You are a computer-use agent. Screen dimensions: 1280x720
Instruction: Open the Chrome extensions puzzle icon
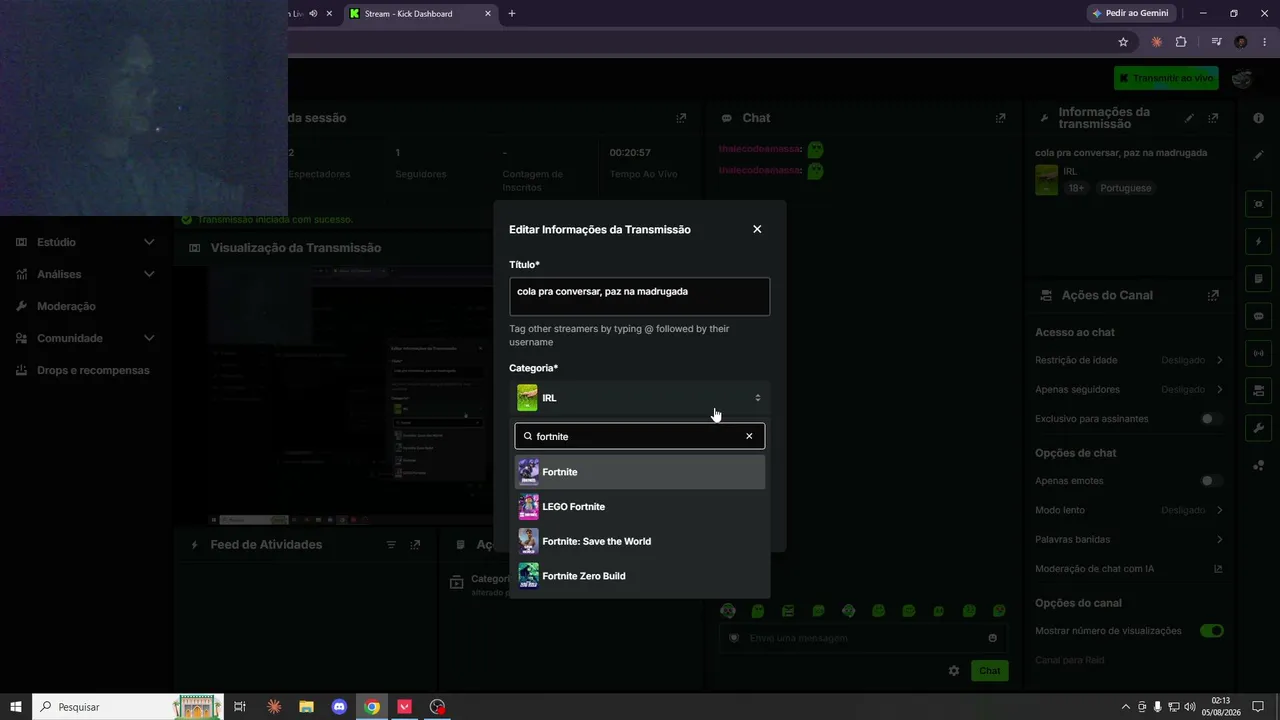pyautogui.click(x=1181, y=42)
